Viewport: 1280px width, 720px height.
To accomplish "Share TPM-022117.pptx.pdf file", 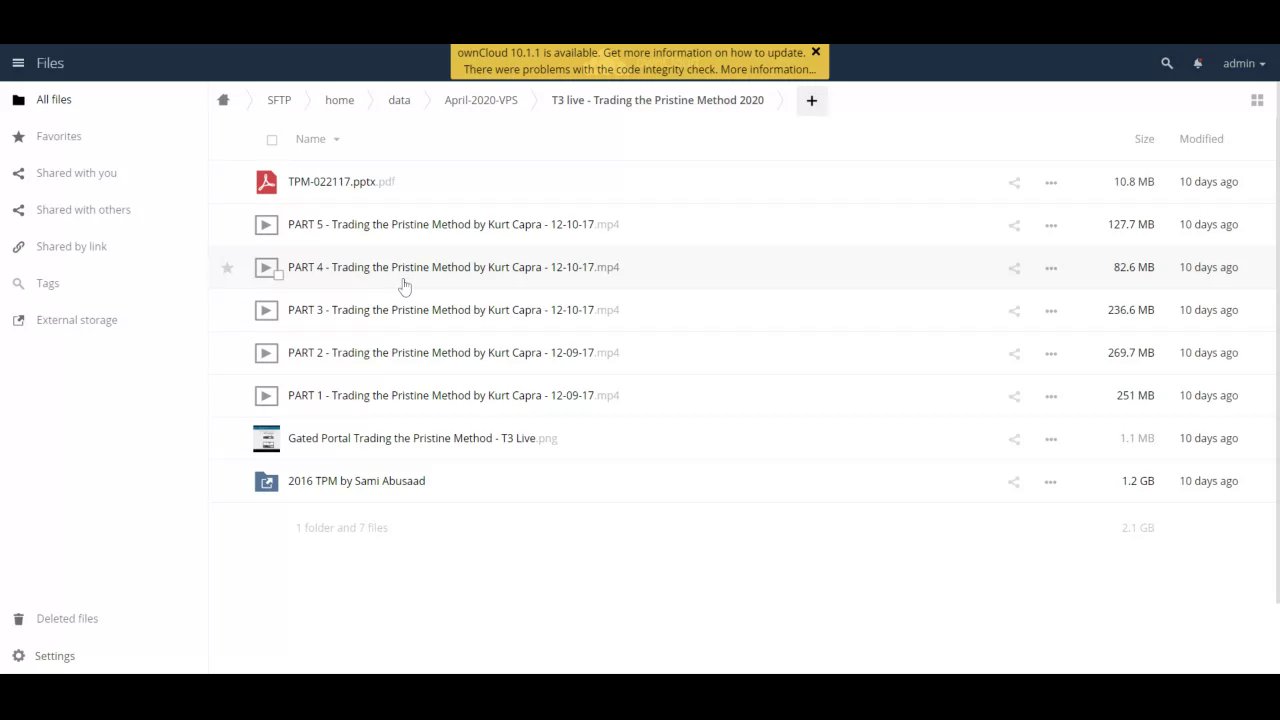I will tap(1014, 182).
